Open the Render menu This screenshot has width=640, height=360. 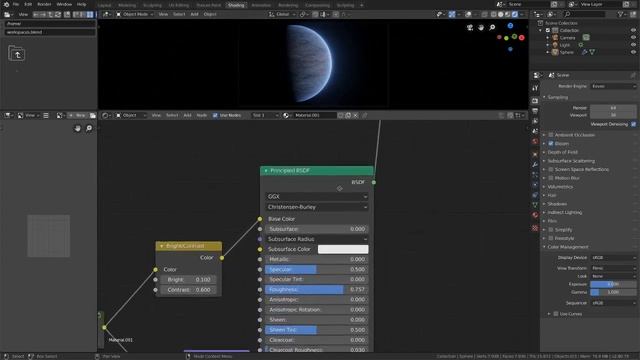point(44,4)
